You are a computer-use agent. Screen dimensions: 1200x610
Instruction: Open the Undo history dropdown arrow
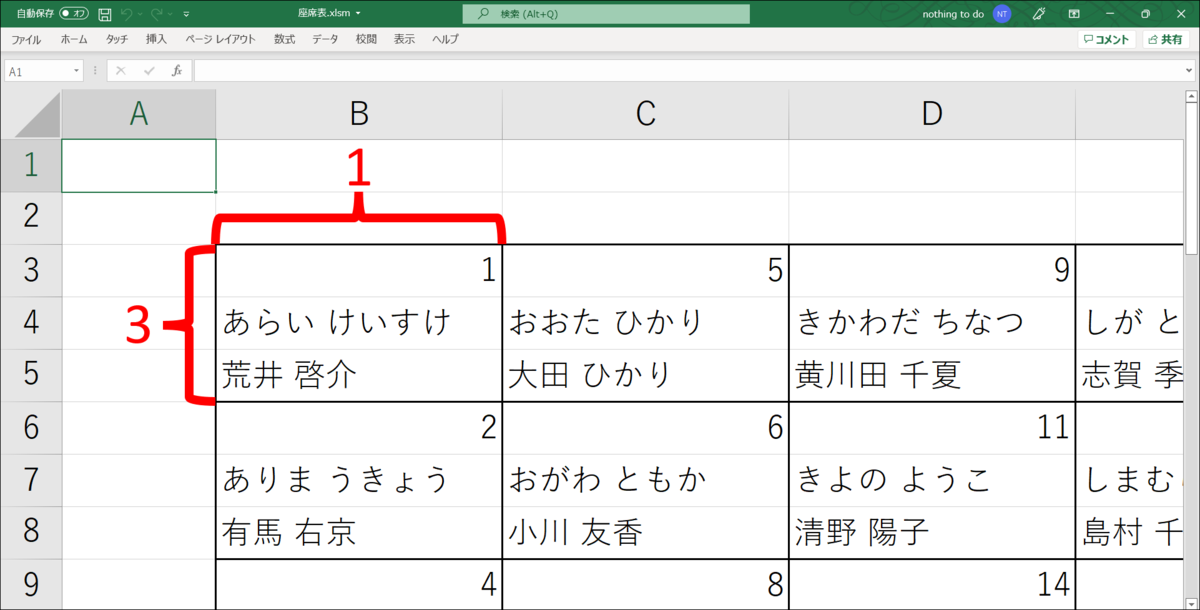point(139,14)
